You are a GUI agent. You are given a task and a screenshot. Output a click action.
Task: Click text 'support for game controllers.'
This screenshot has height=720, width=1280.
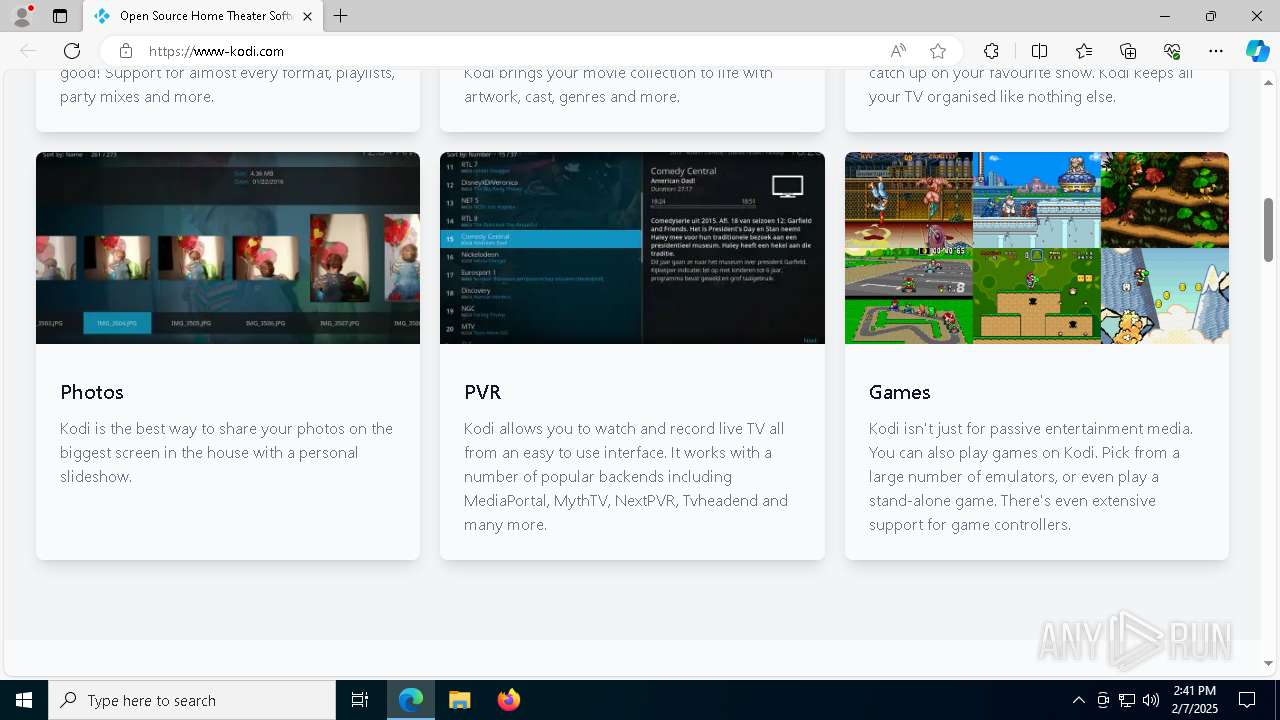pos(970,525)
